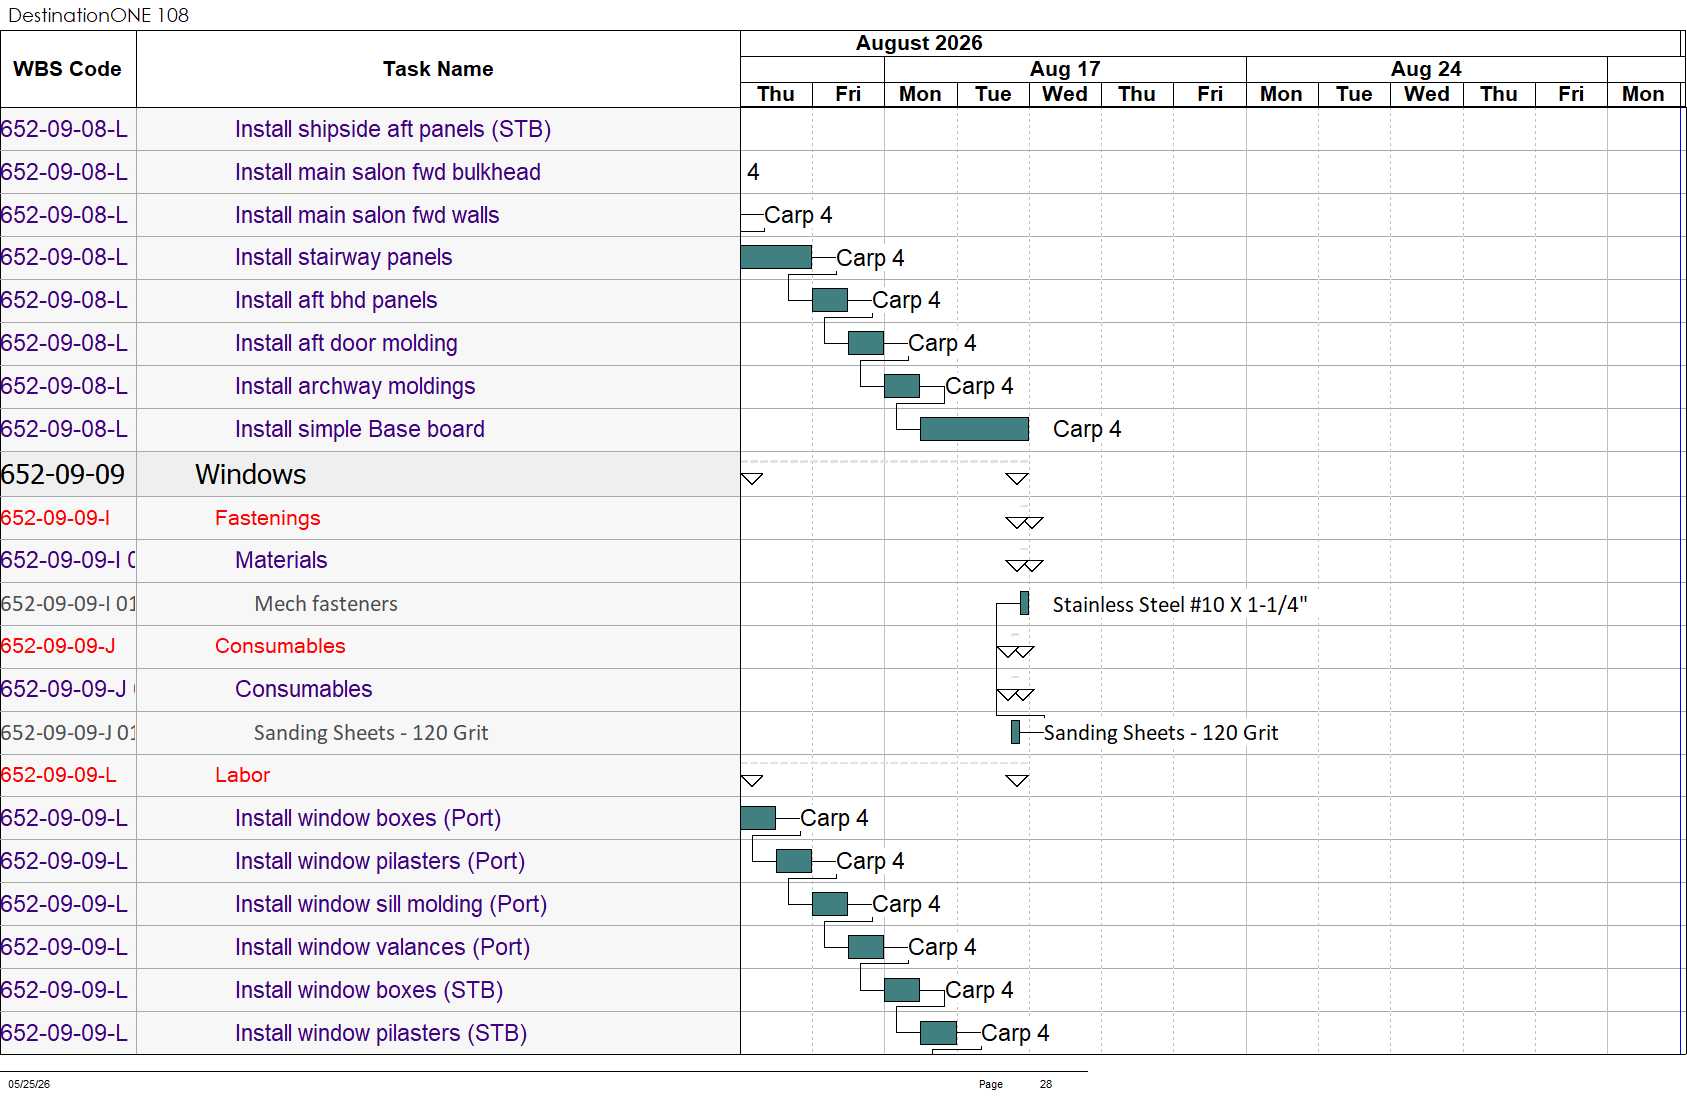
Task: Select task Install window boxes (STB)
Action: click(x=369, y=990)
